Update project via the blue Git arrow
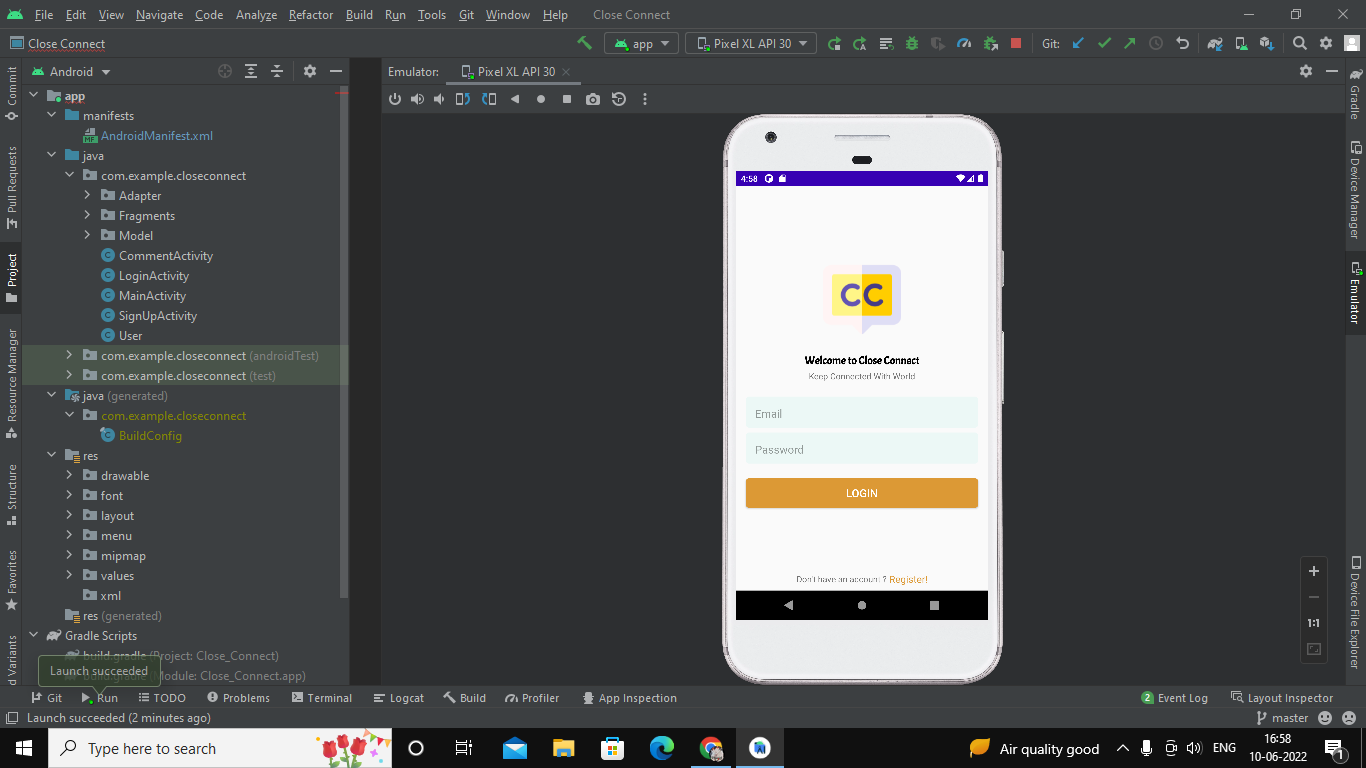Image resolution: width=1366 pixels, height=768 pixels. 1077,44
